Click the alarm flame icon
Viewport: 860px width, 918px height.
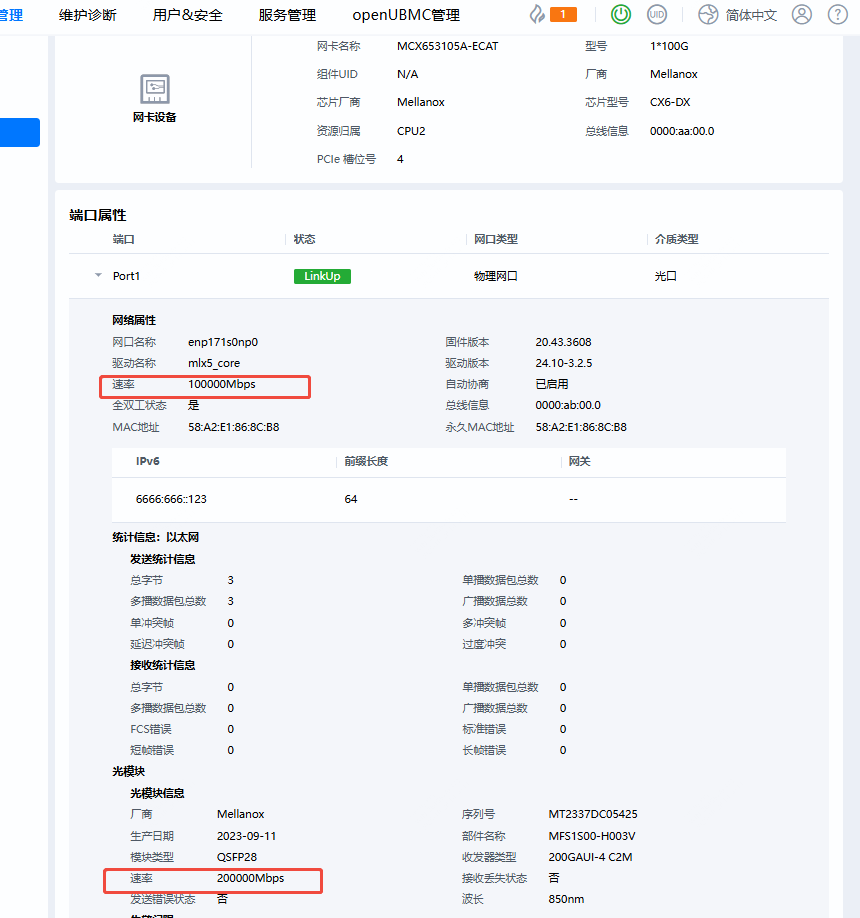coord(537,15)
